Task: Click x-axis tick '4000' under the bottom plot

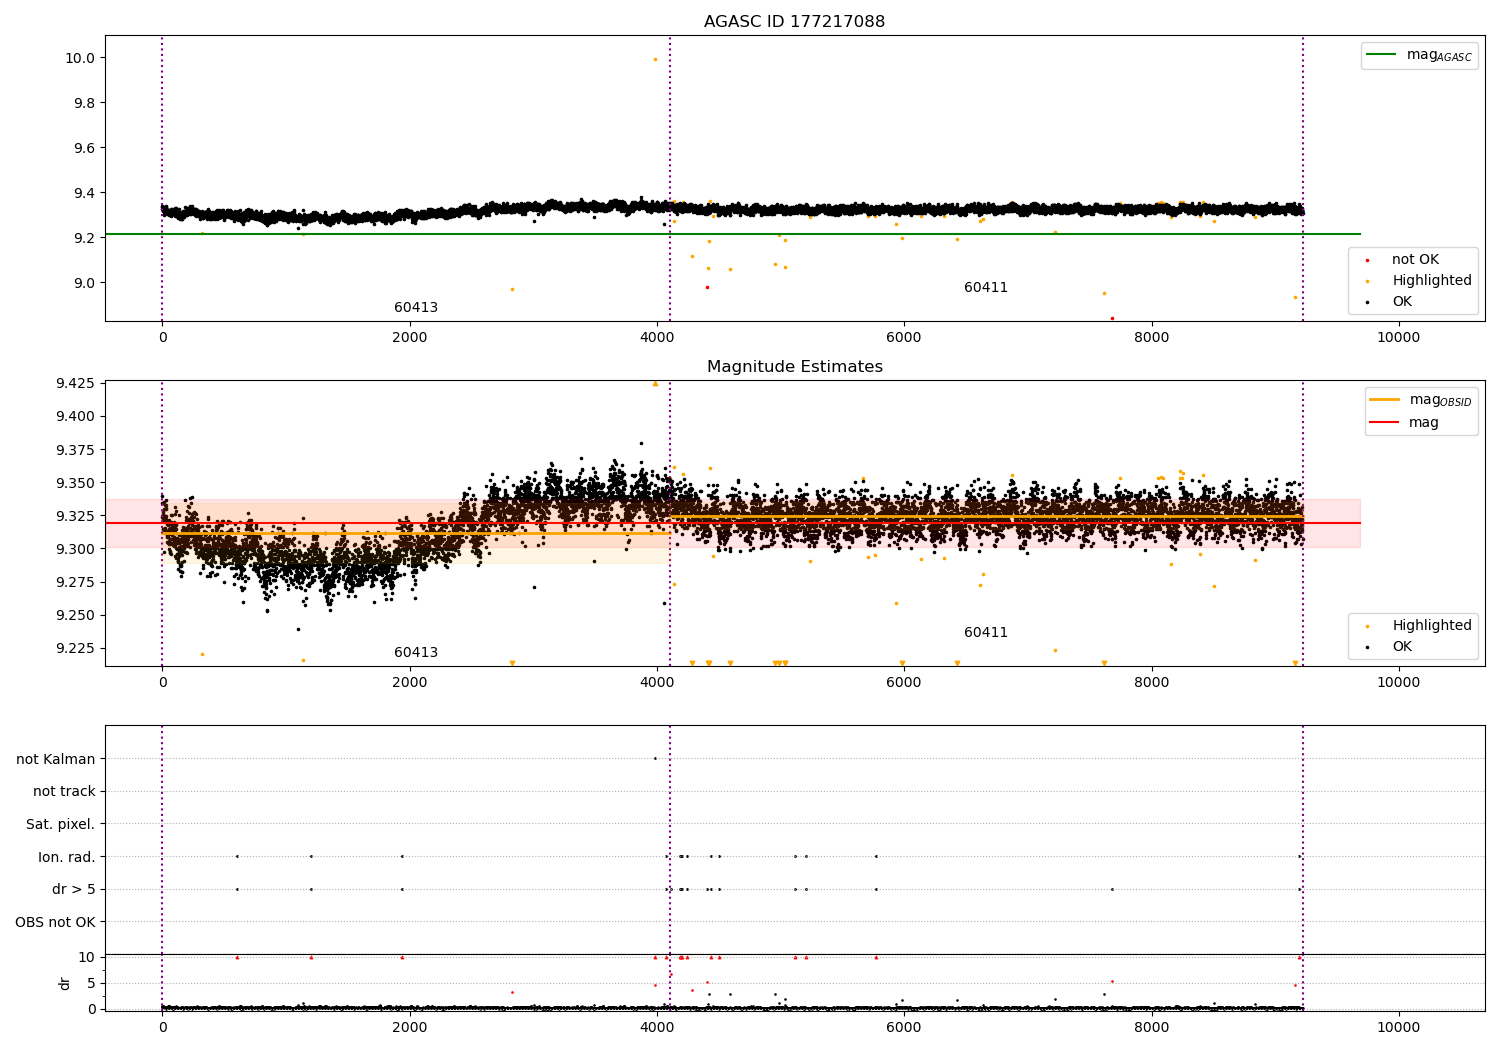Action: 657,1028
